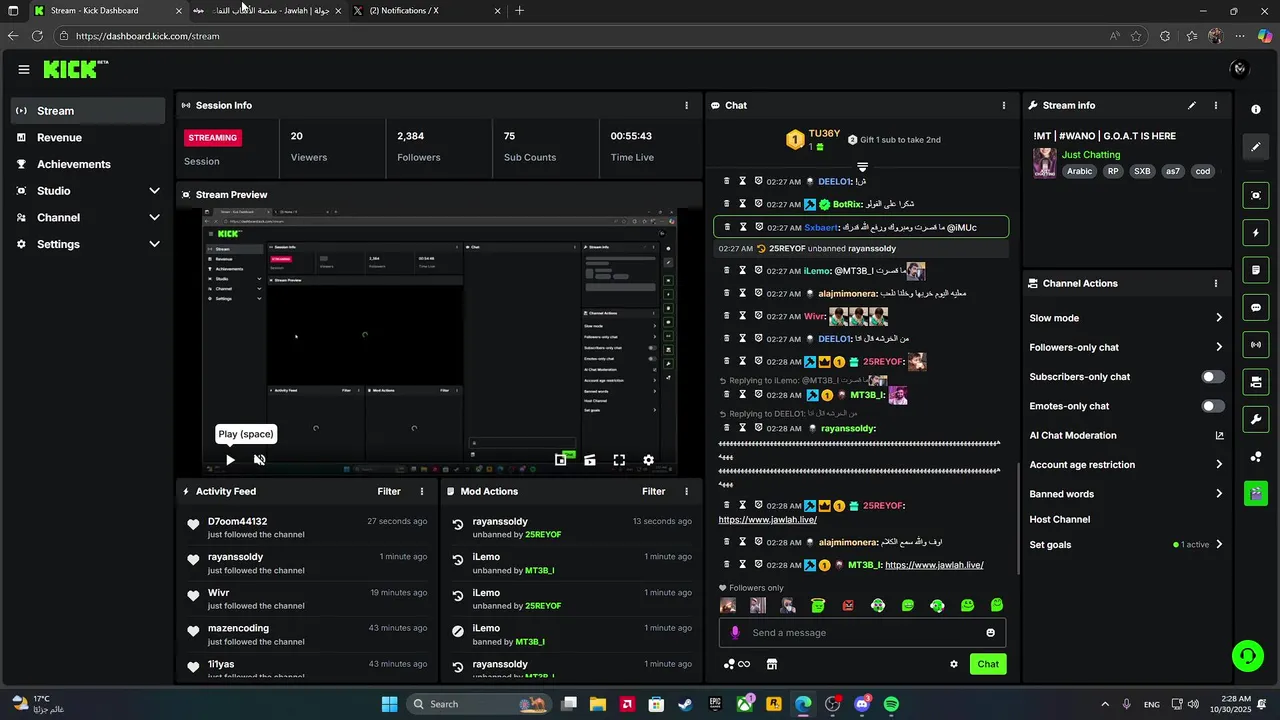1280x720 pixels.
Task: Open the notes document icon in the right rail
Action: 1256,270
